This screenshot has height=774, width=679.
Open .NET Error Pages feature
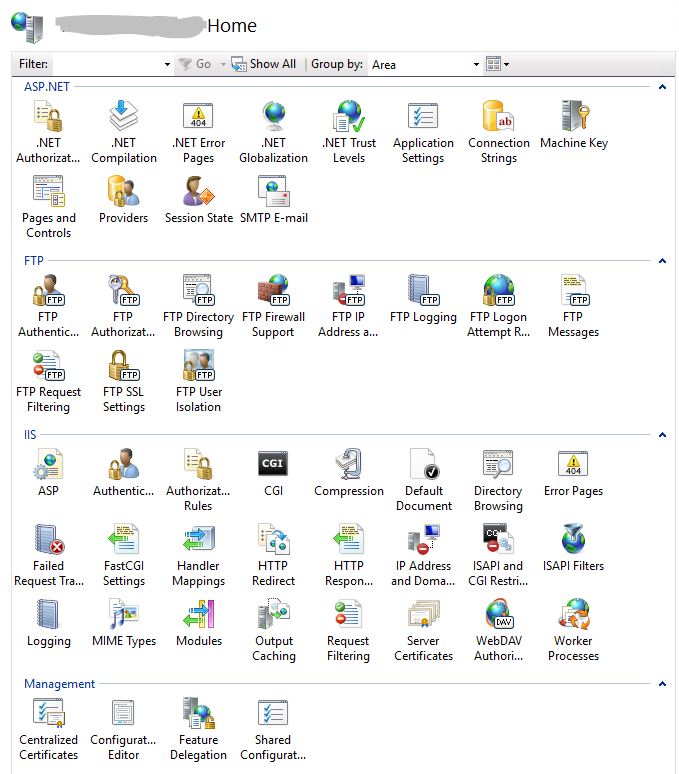point(198,132)
